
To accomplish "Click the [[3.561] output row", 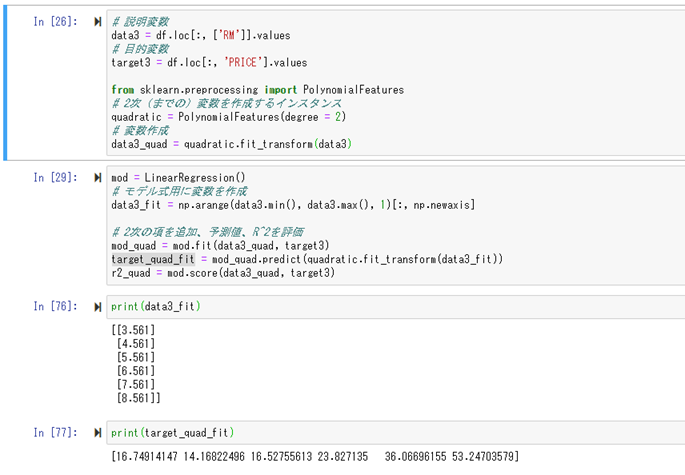I will point(133,330).
